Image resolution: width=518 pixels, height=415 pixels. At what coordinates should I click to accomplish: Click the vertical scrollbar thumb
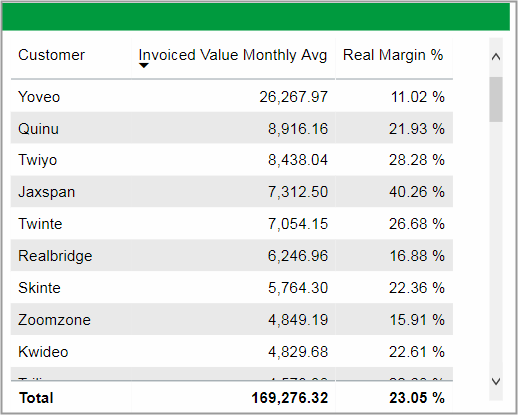click(496, 99)
